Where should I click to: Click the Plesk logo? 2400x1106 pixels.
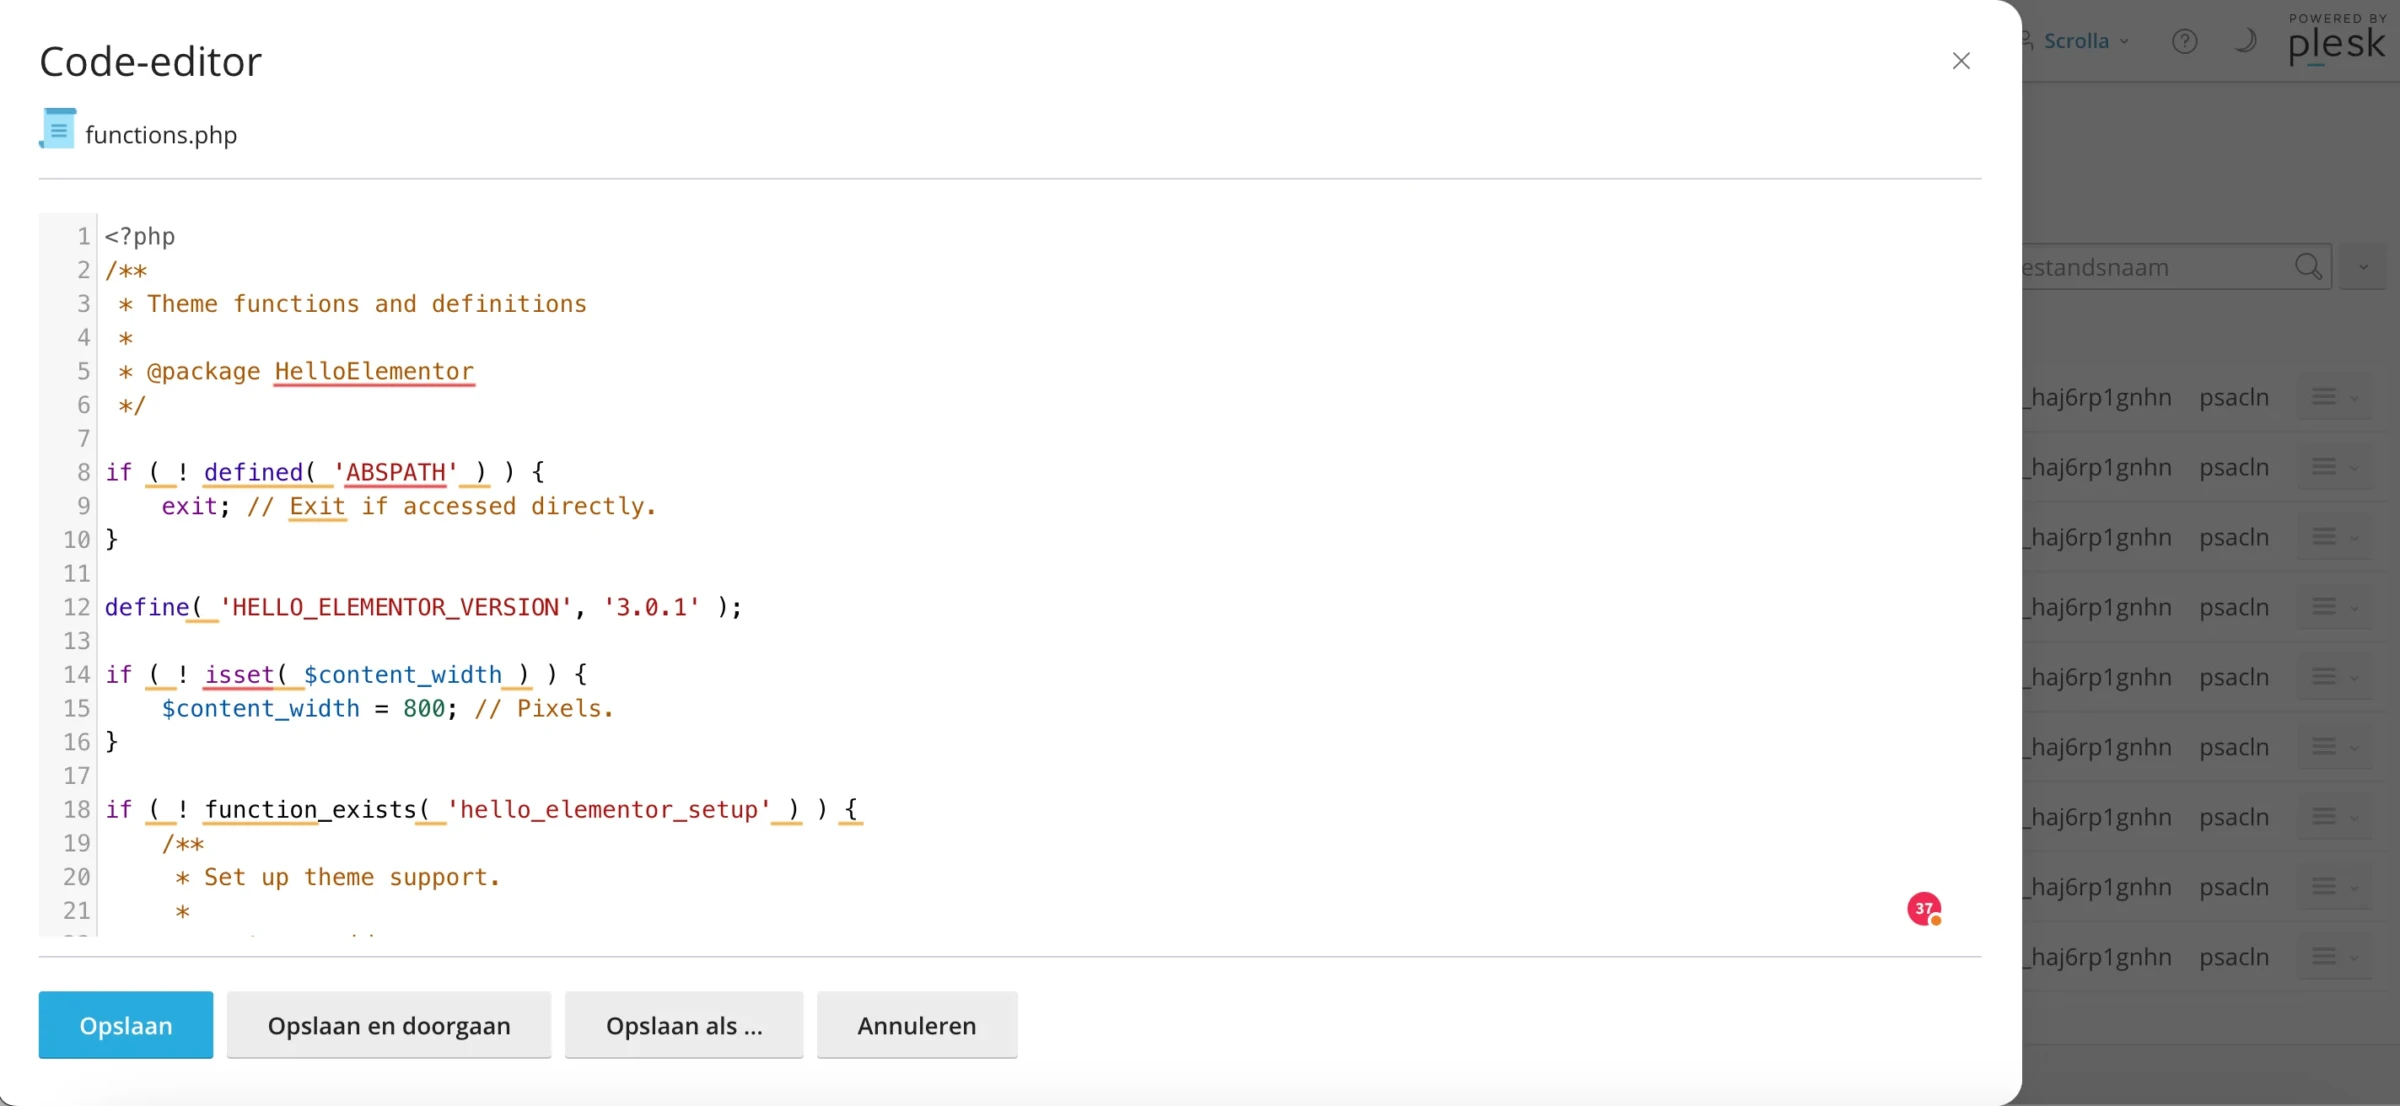(x=2336, y=43)
